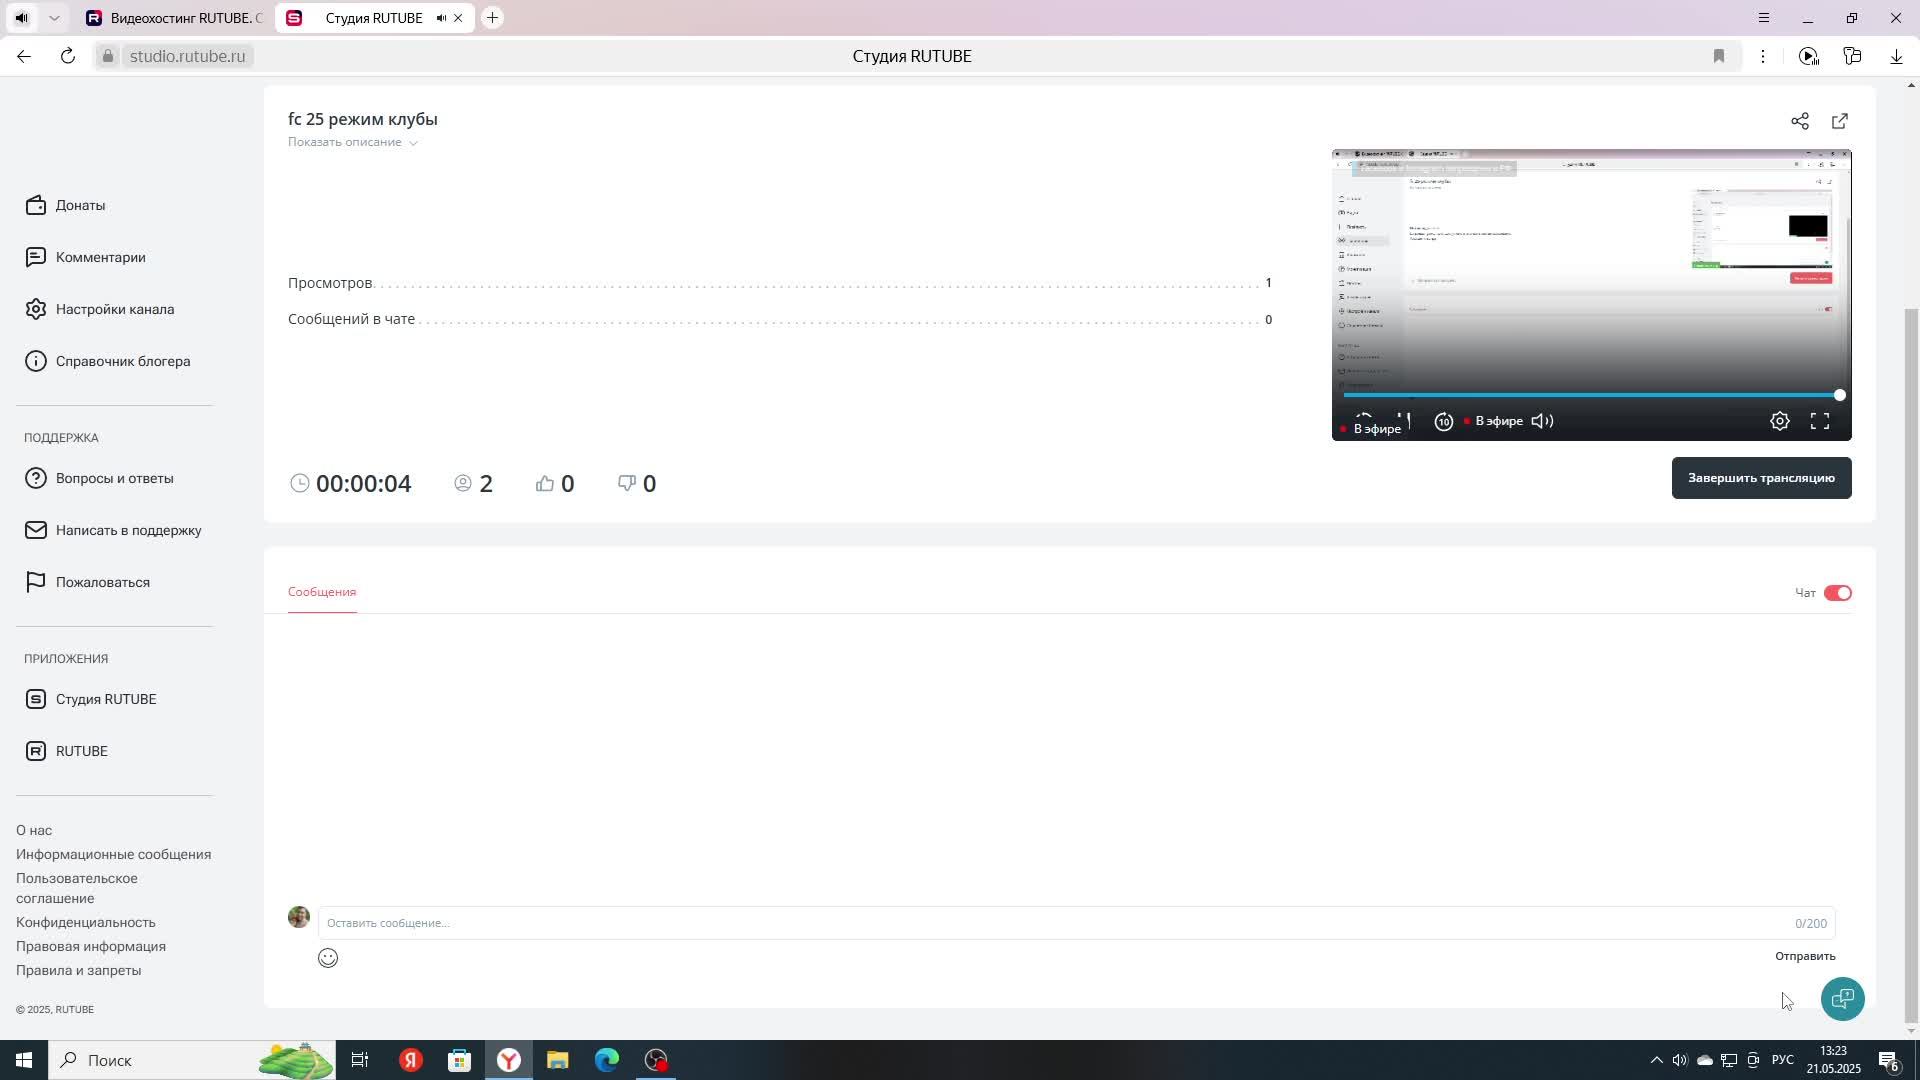Open Microsoft Store from taskbar

pyautogui.click(x=460, y=1060)
